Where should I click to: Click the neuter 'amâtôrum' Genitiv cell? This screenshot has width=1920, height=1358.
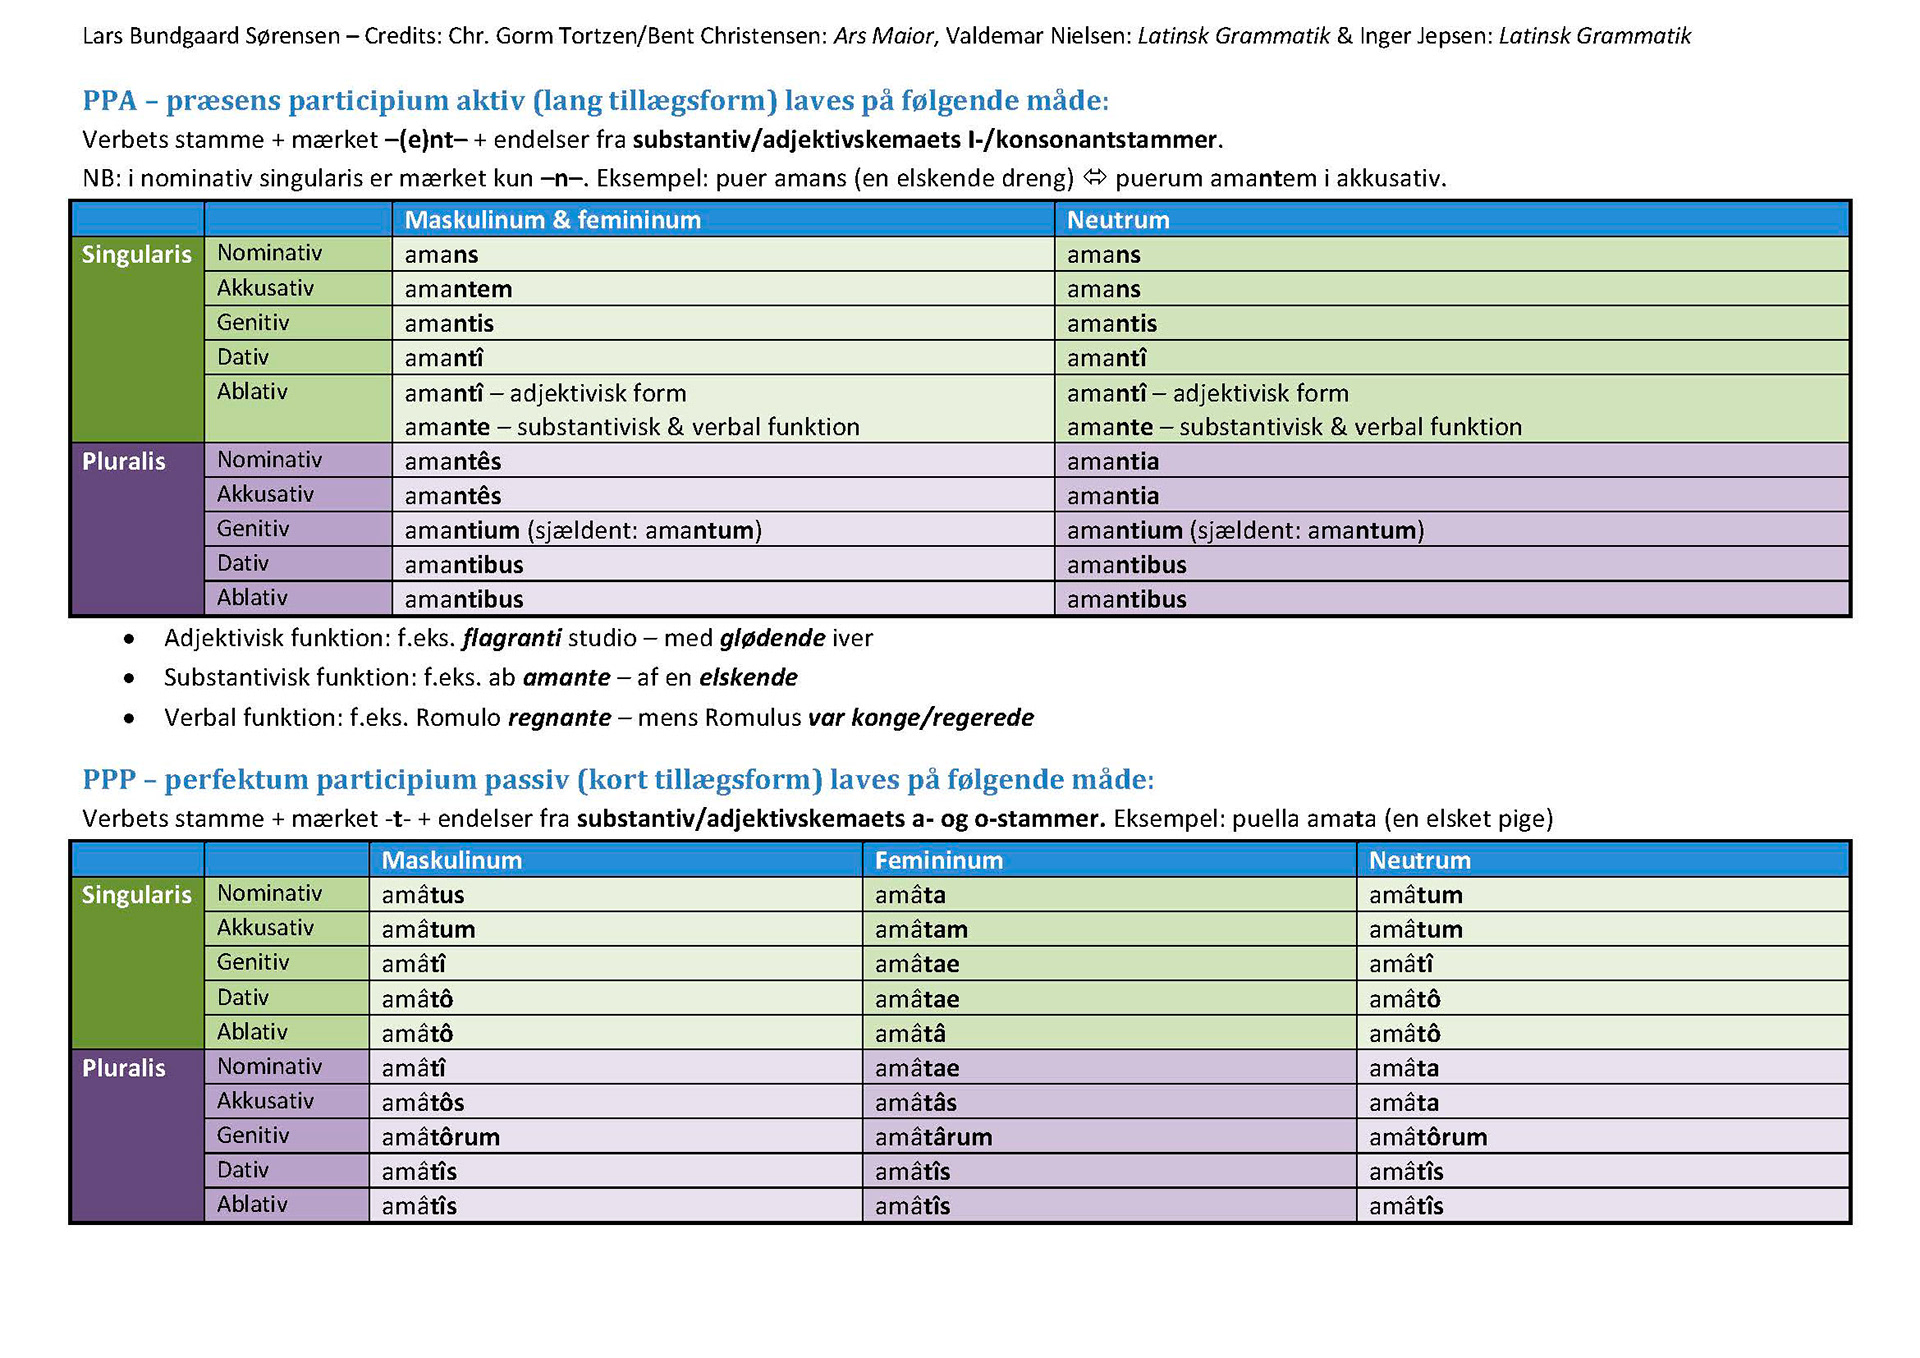pos(1427,1137)
